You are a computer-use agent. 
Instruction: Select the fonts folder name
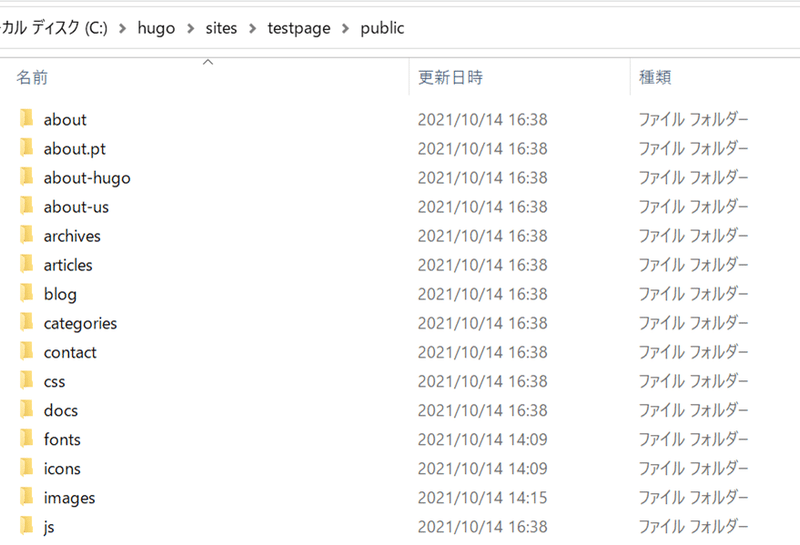(x=62, y=439)
